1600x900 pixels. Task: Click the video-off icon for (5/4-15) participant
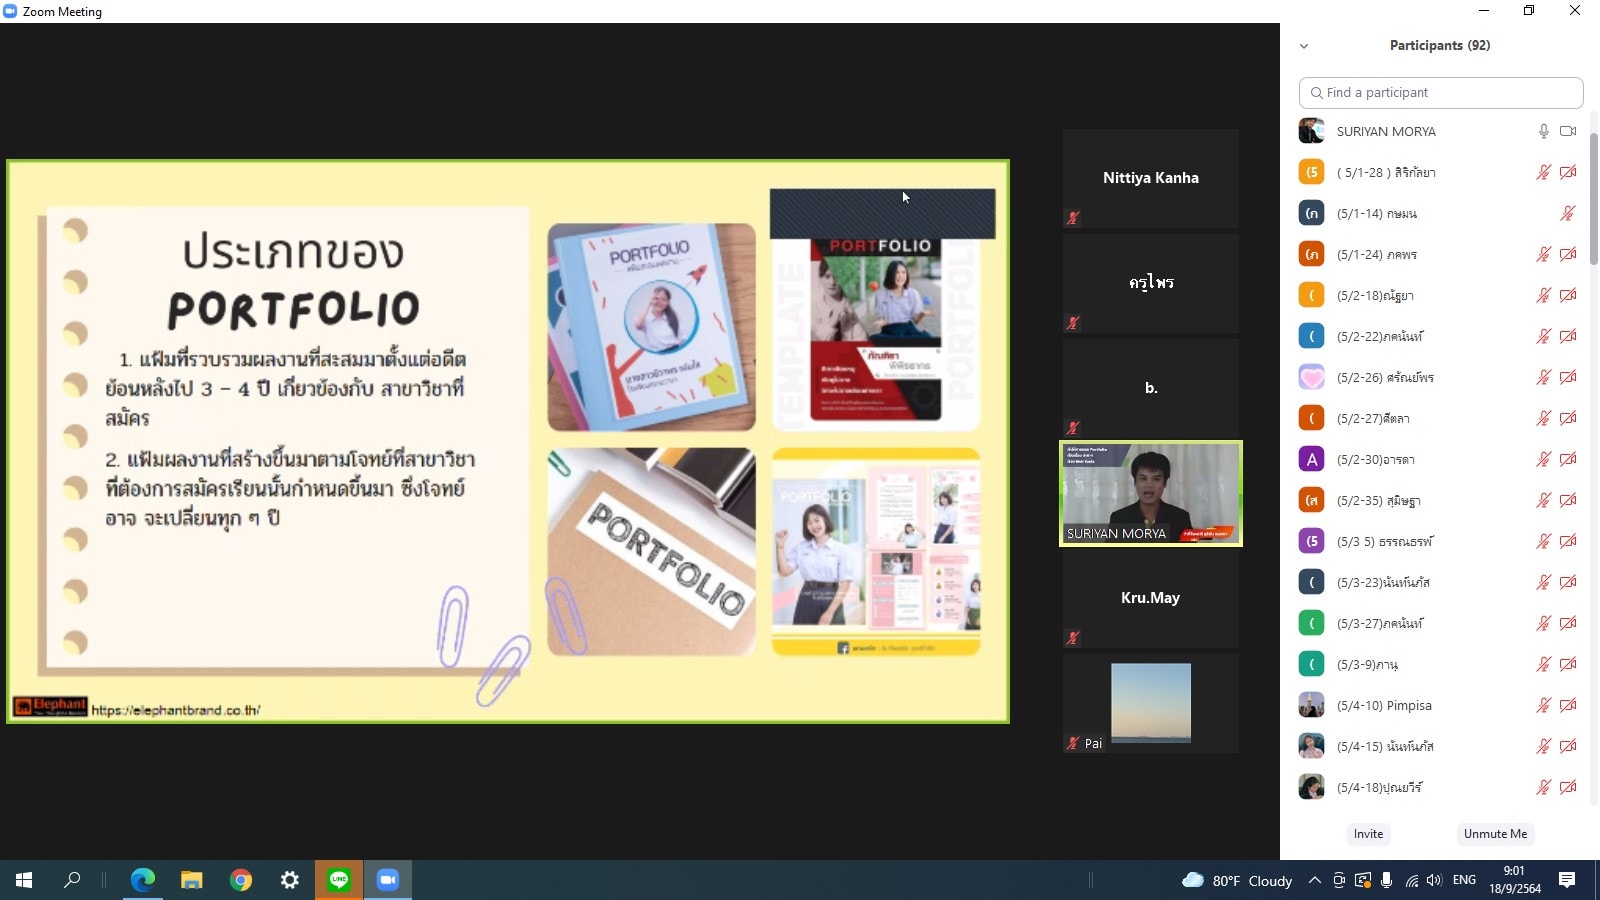point(1568,746)
